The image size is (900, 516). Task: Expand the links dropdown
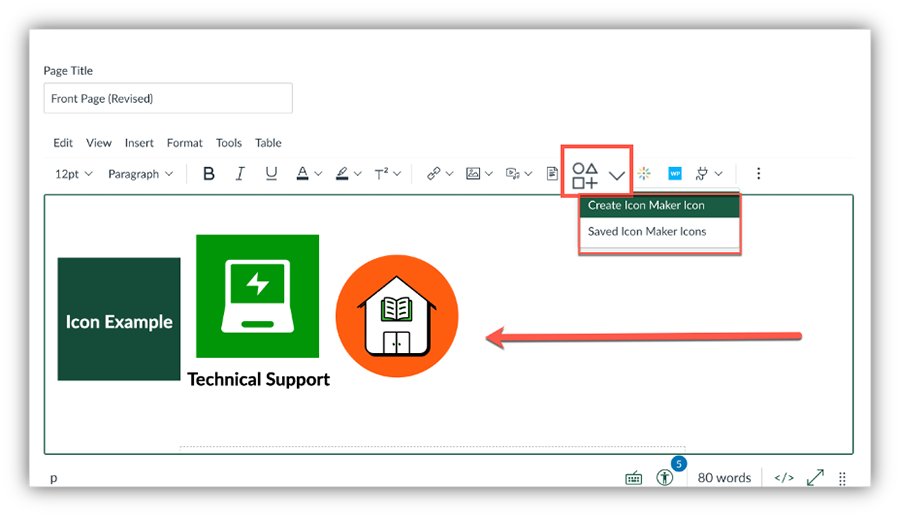pos(439,174)
